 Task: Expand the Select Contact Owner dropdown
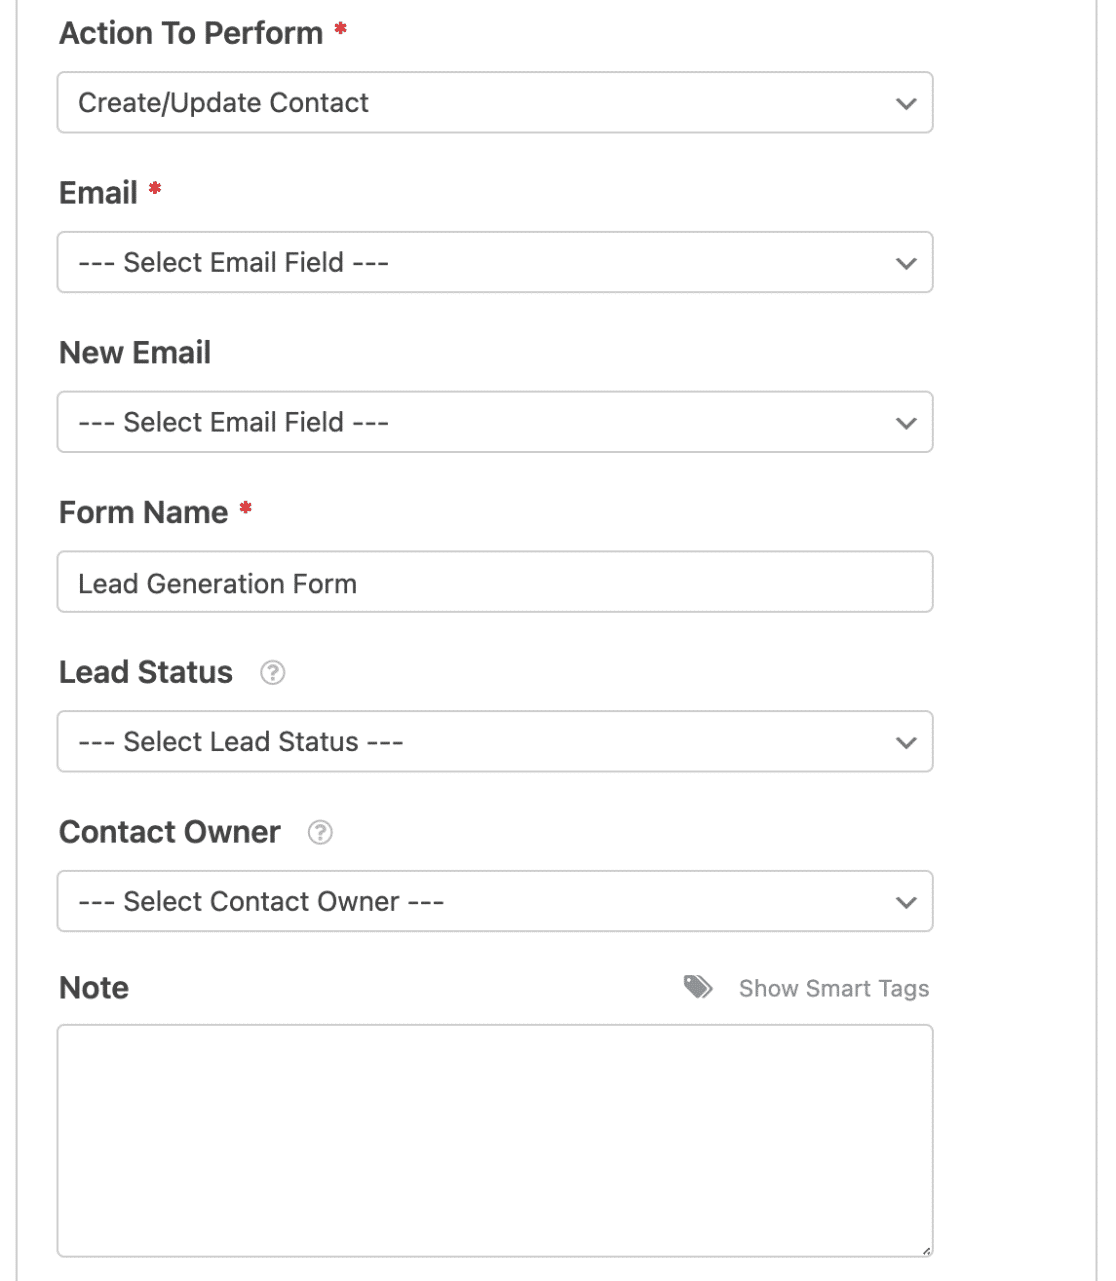(x=494, y=902)
